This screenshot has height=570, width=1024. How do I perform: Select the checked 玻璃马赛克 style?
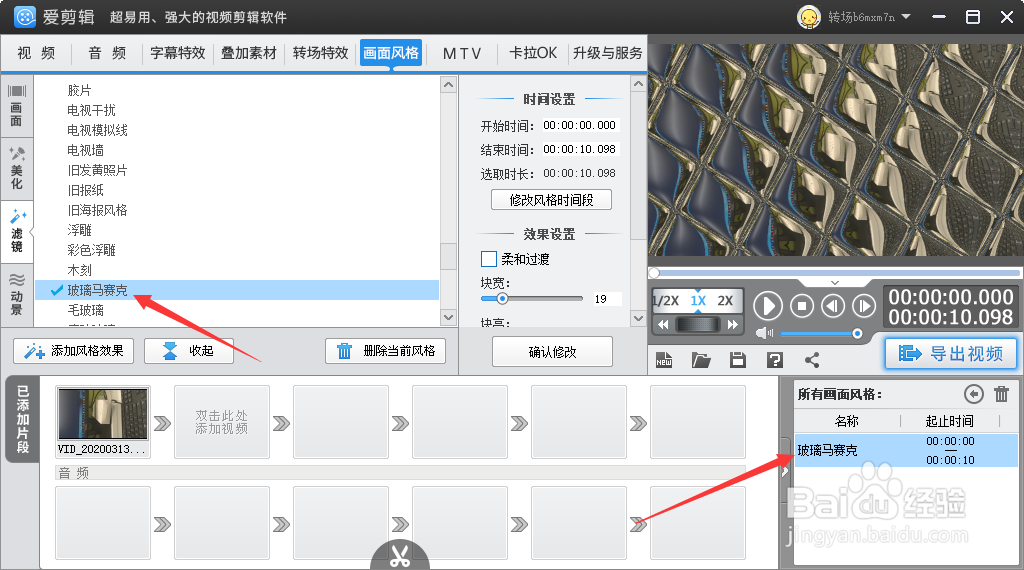[237, 290]
